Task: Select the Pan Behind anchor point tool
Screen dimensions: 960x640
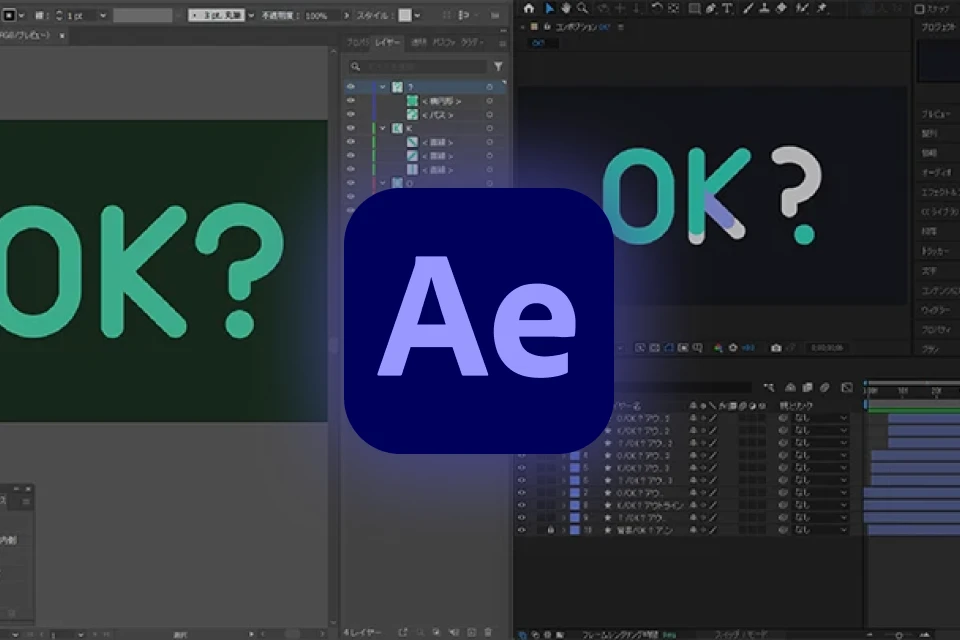Action: [673, 8]
